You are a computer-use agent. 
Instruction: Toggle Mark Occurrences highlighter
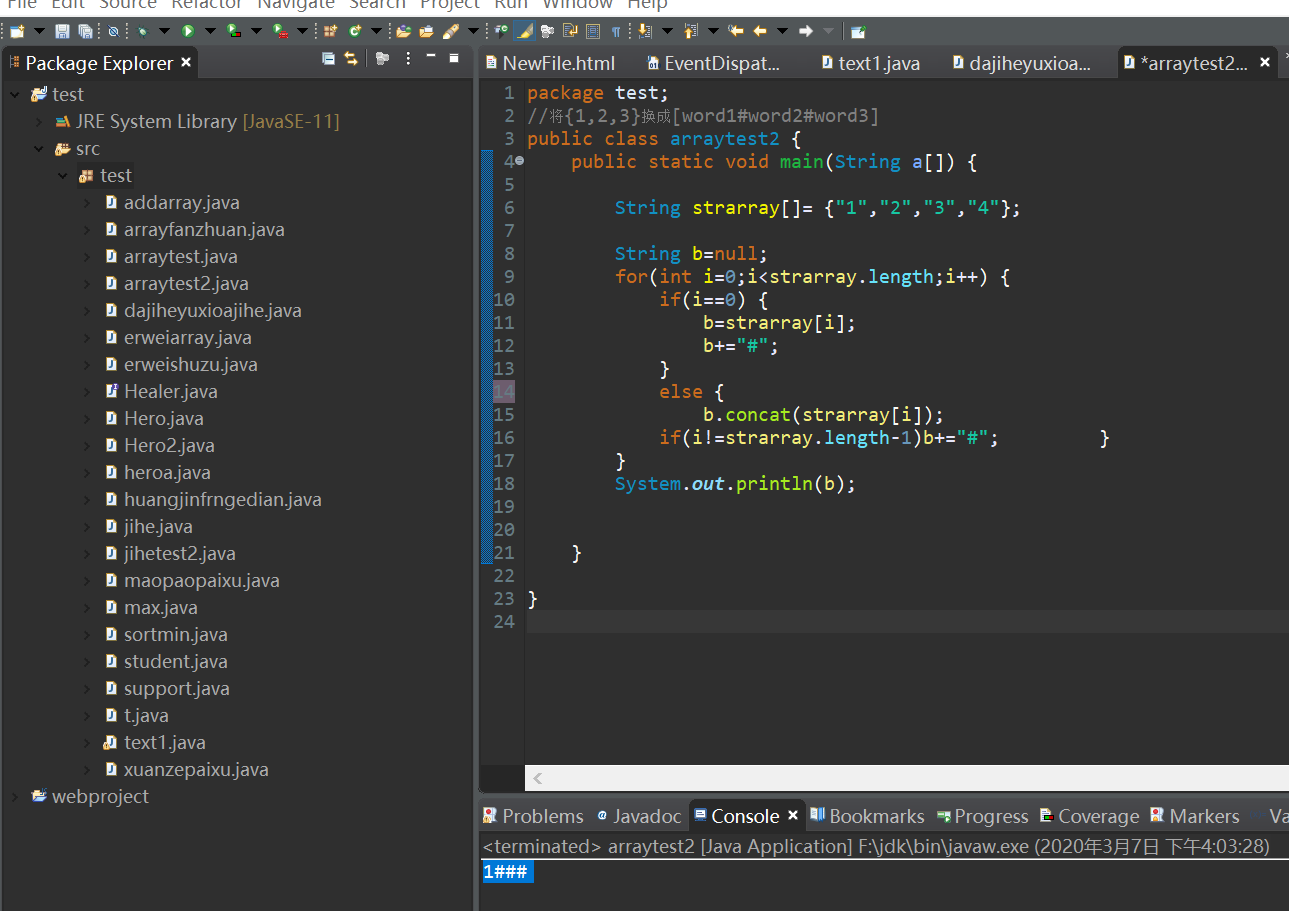point(524,31)
